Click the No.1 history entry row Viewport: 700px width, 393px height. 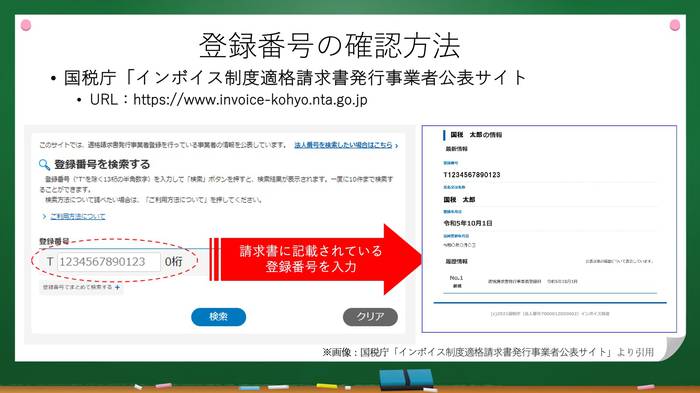pos(550,281)
